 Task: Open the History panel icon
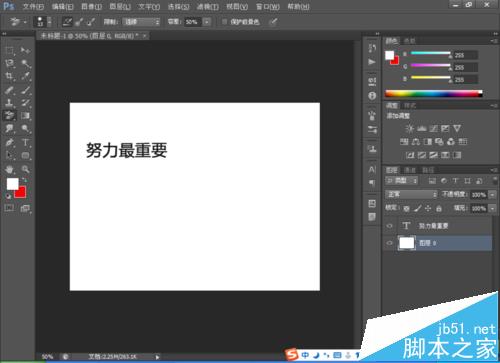[x=372, y=49]
